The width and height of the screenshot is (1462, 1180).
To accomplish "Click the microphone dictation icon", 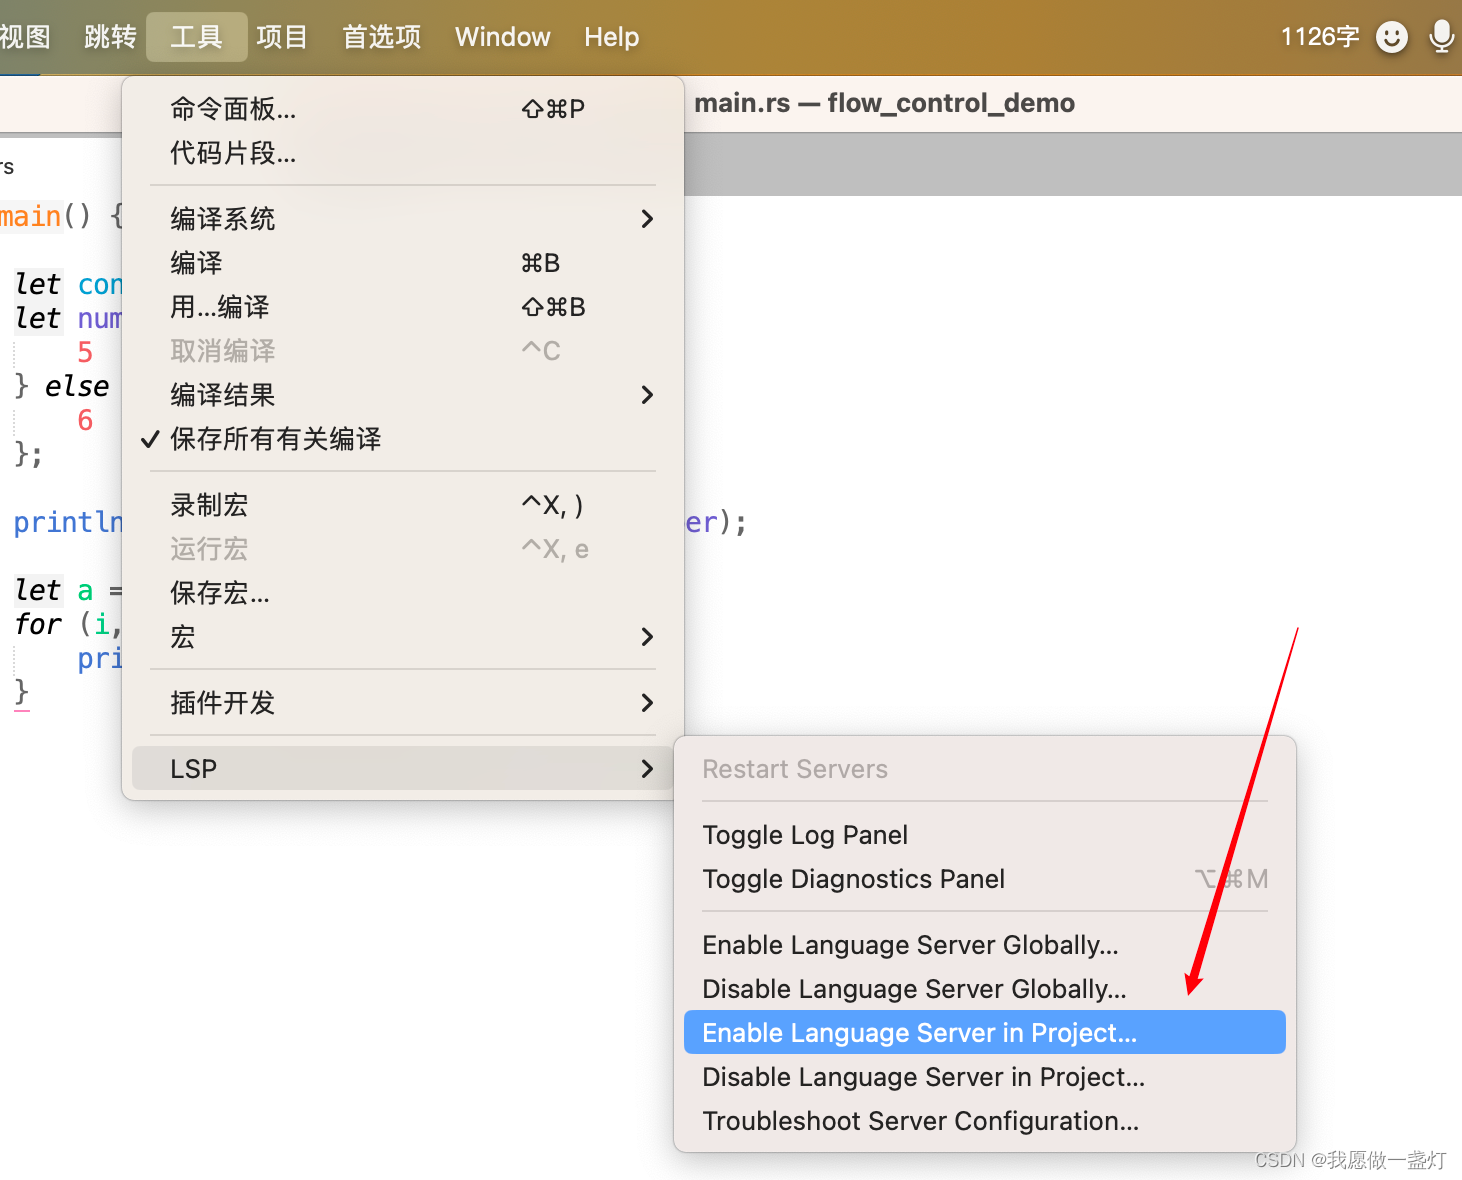I will (x=1441, y=36).
